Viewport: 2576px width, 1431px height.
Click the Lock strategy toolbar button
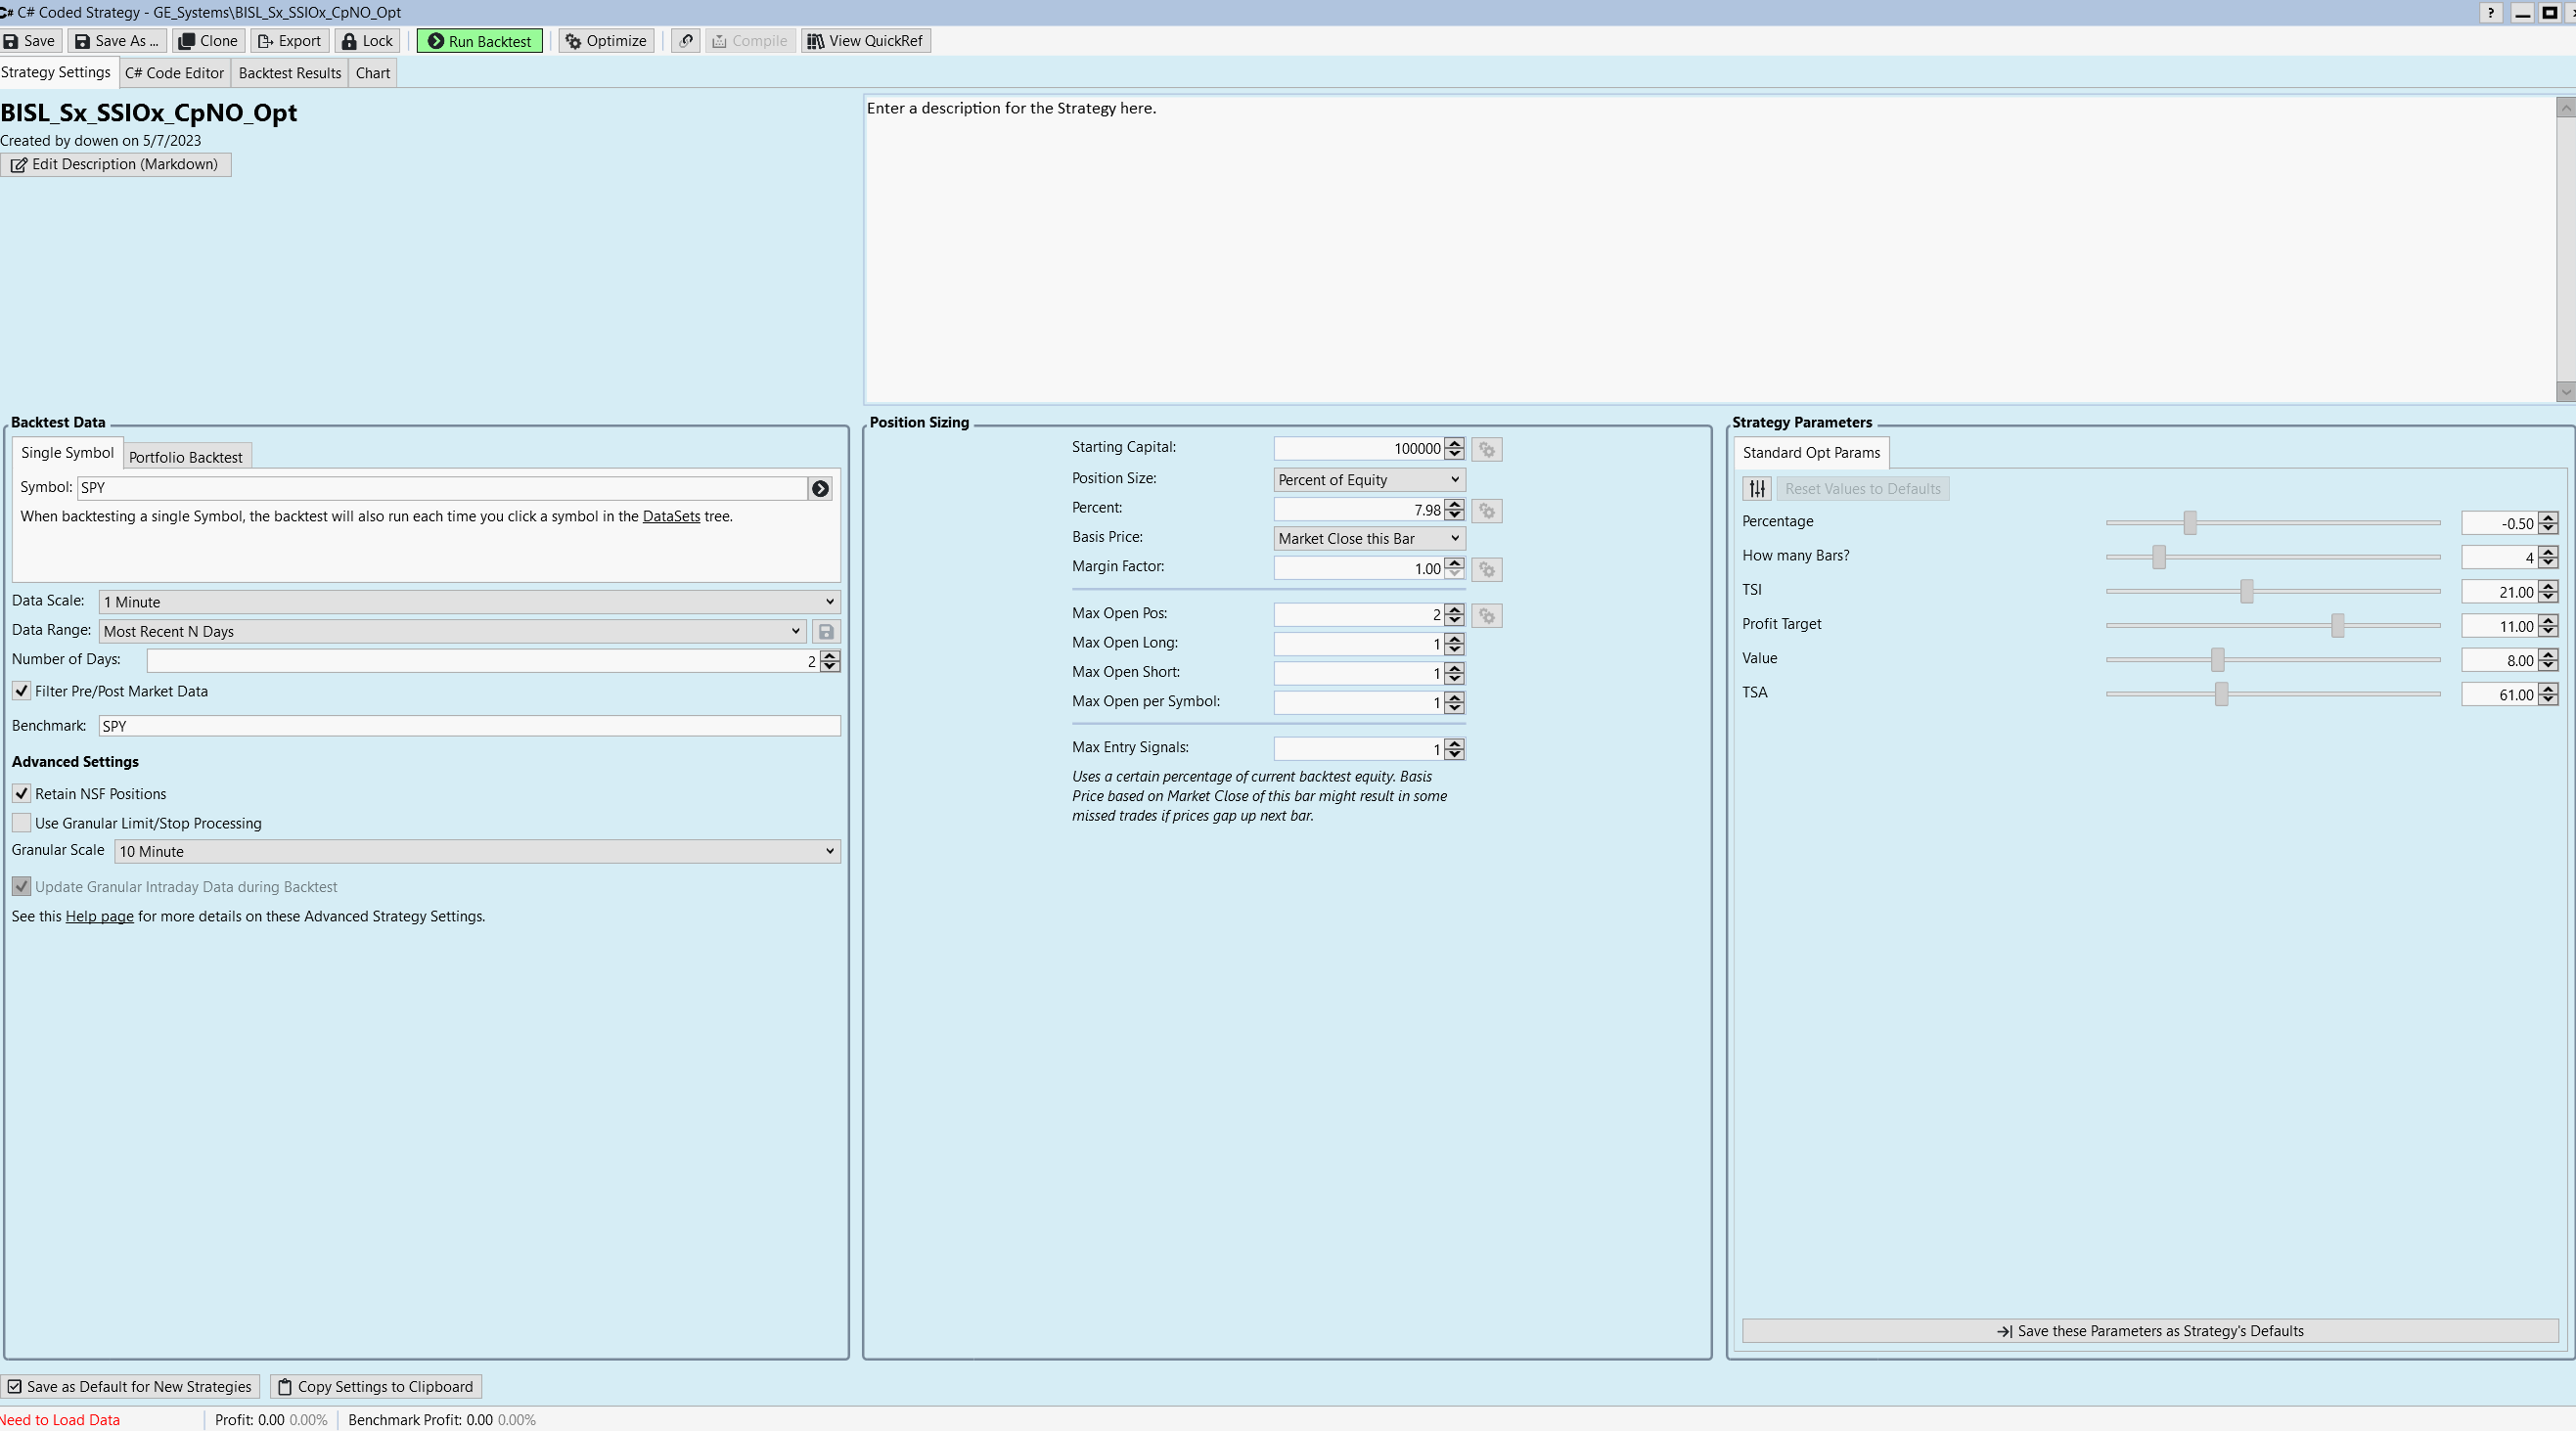pyautogui.click(x=367, y=41)
